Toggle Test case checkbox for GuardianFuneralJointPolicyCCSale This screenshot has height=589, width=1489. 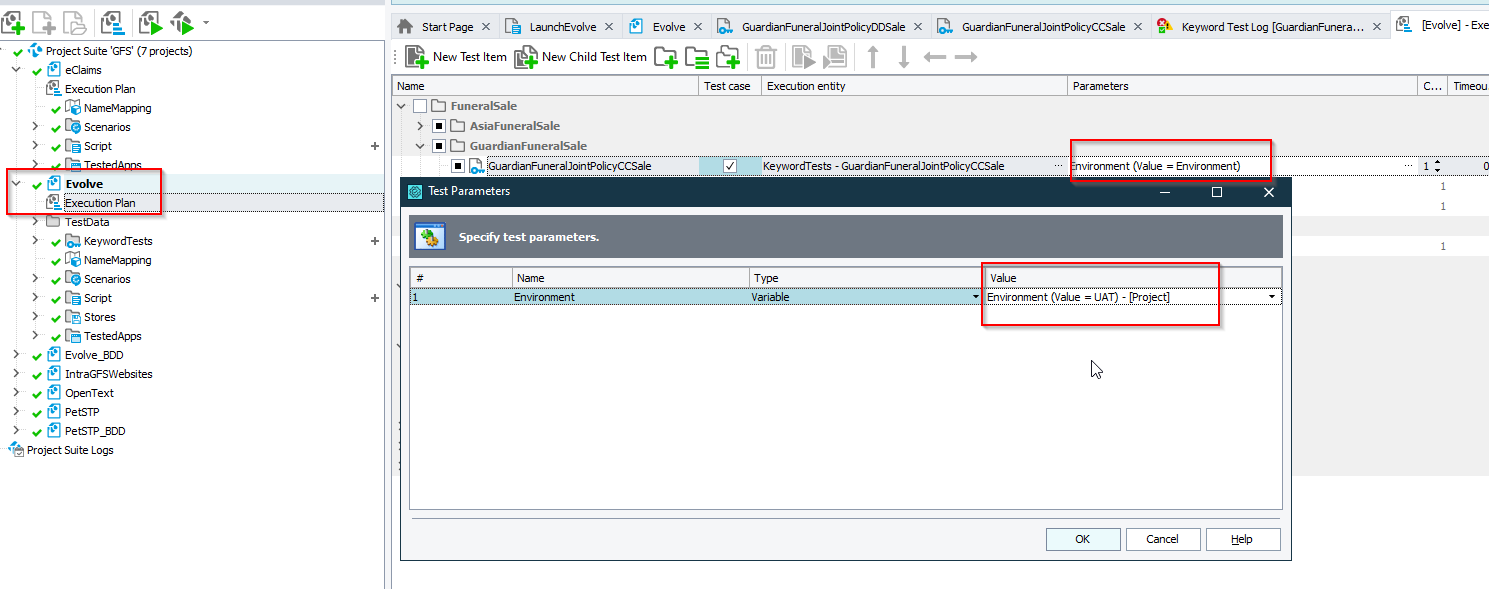[x=730, y=166]
